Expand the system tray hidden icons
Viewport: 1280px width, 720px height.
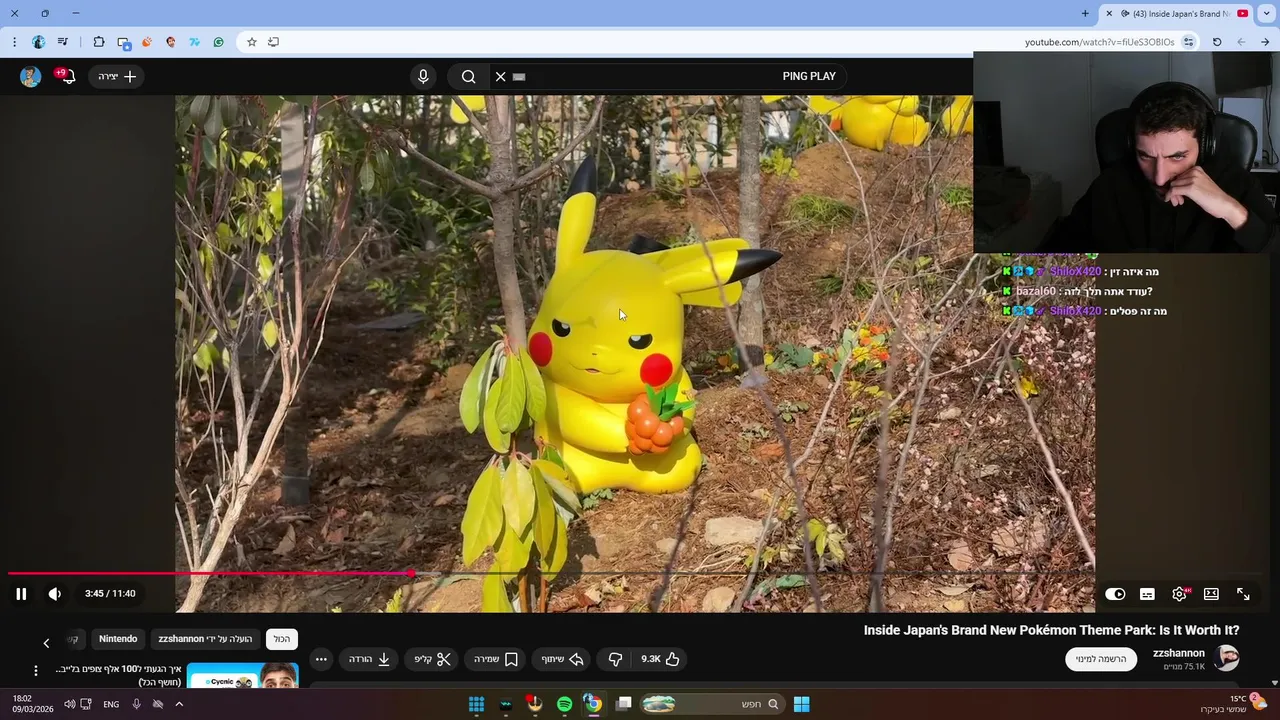179,704
